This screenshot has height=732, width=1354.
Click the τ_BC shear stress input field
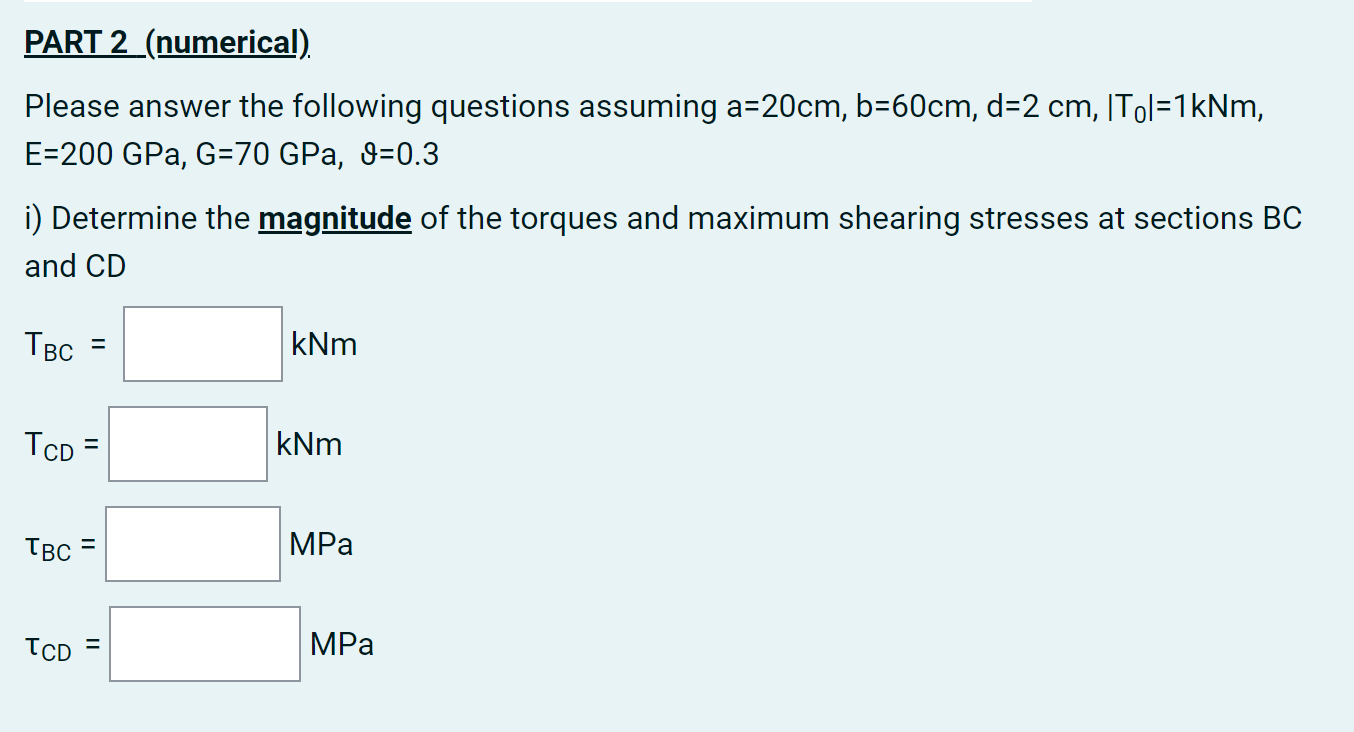pyautogui.click(x=192, y=543)
